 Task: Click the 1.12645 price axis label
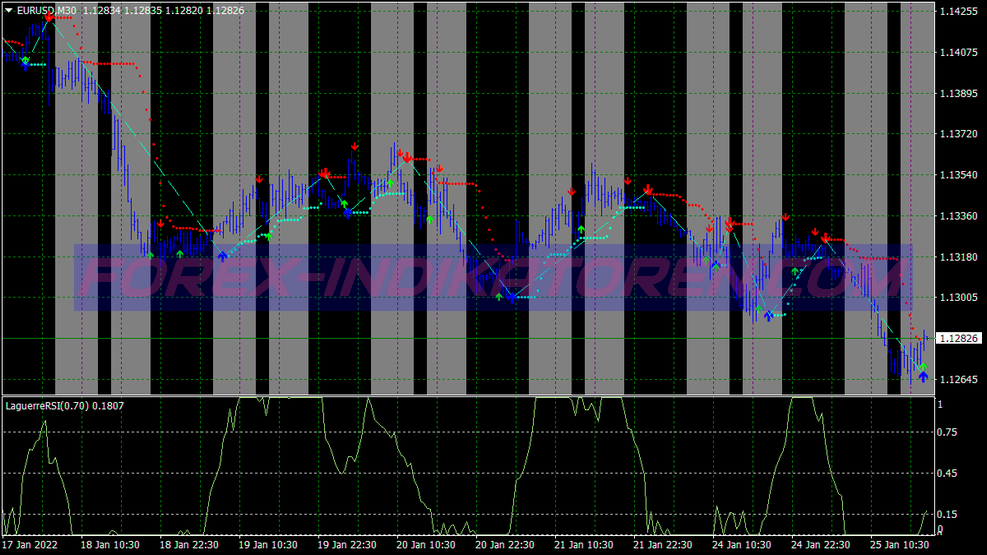pyautogui.click(x=959, y=379)
